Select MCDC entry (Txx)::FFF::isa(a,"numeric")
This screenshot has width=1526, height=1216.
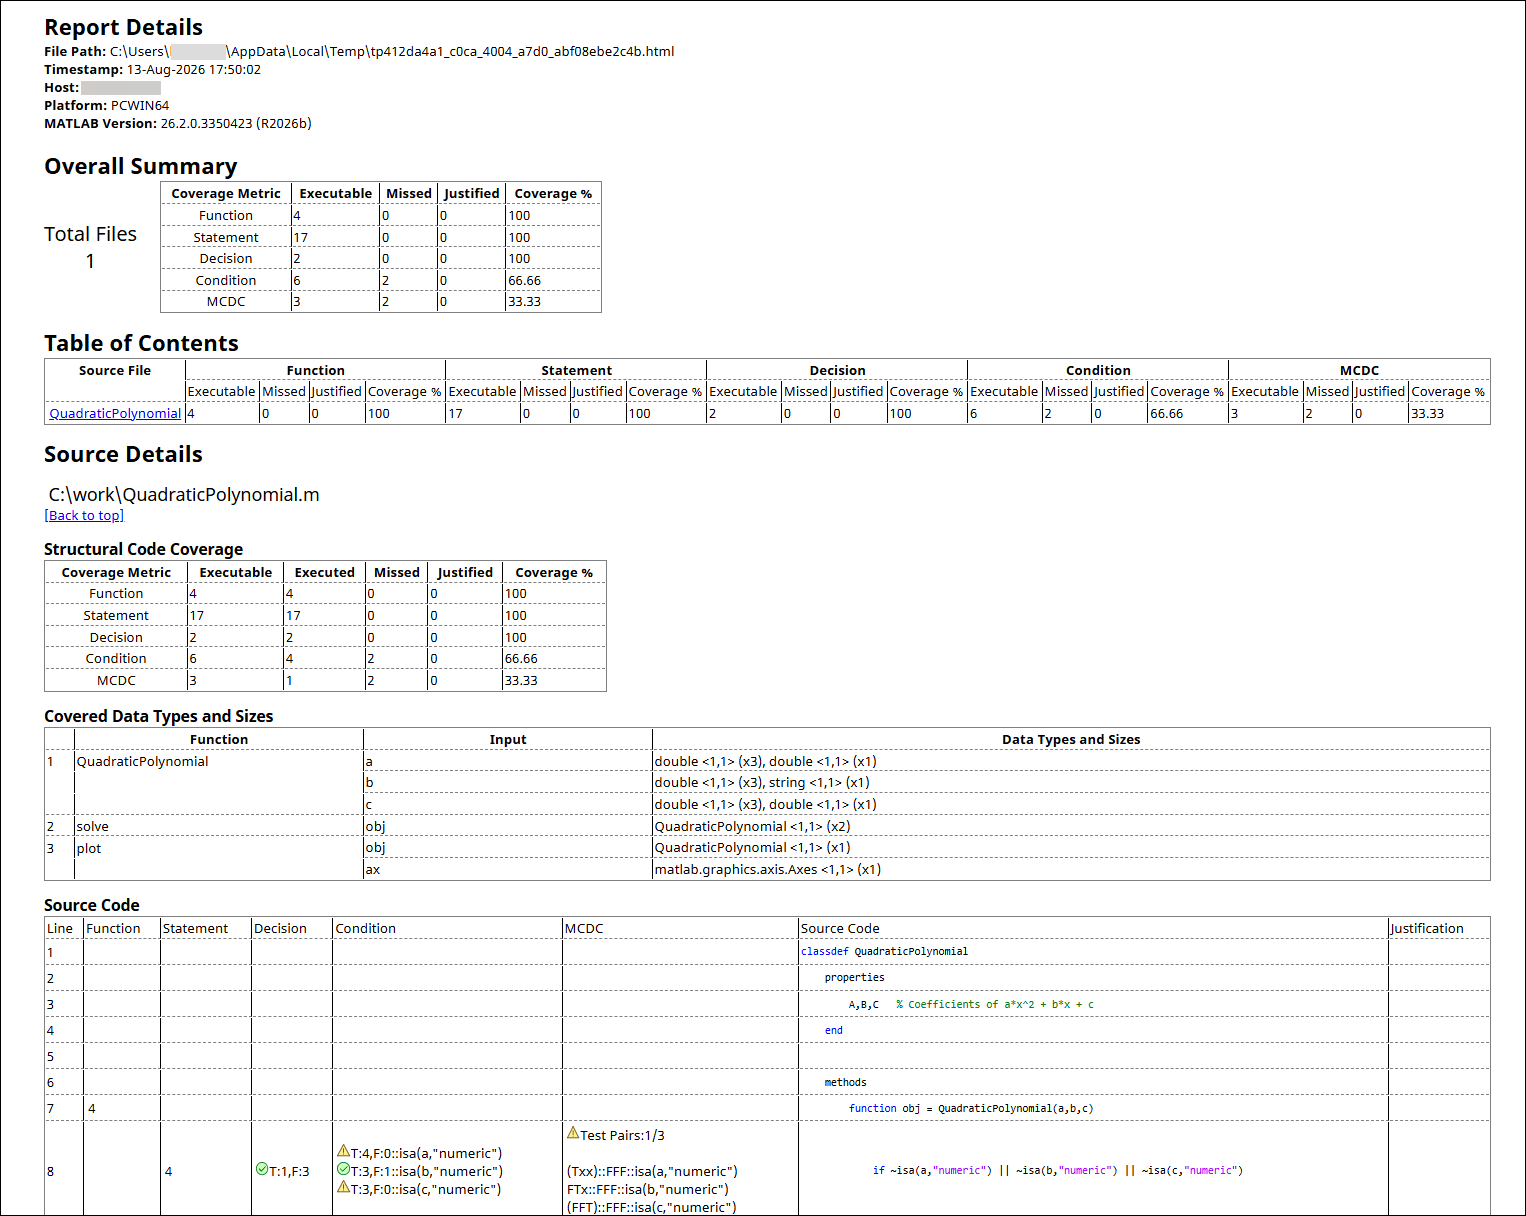(x=651, y=1171)
